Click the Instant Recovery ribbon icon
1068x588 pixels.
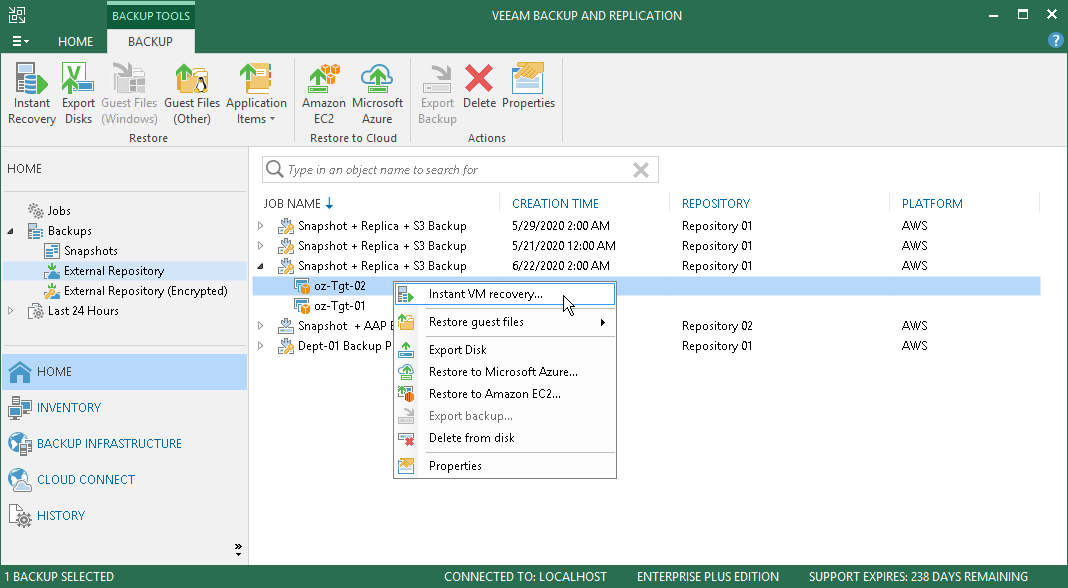tap(31, 93)
